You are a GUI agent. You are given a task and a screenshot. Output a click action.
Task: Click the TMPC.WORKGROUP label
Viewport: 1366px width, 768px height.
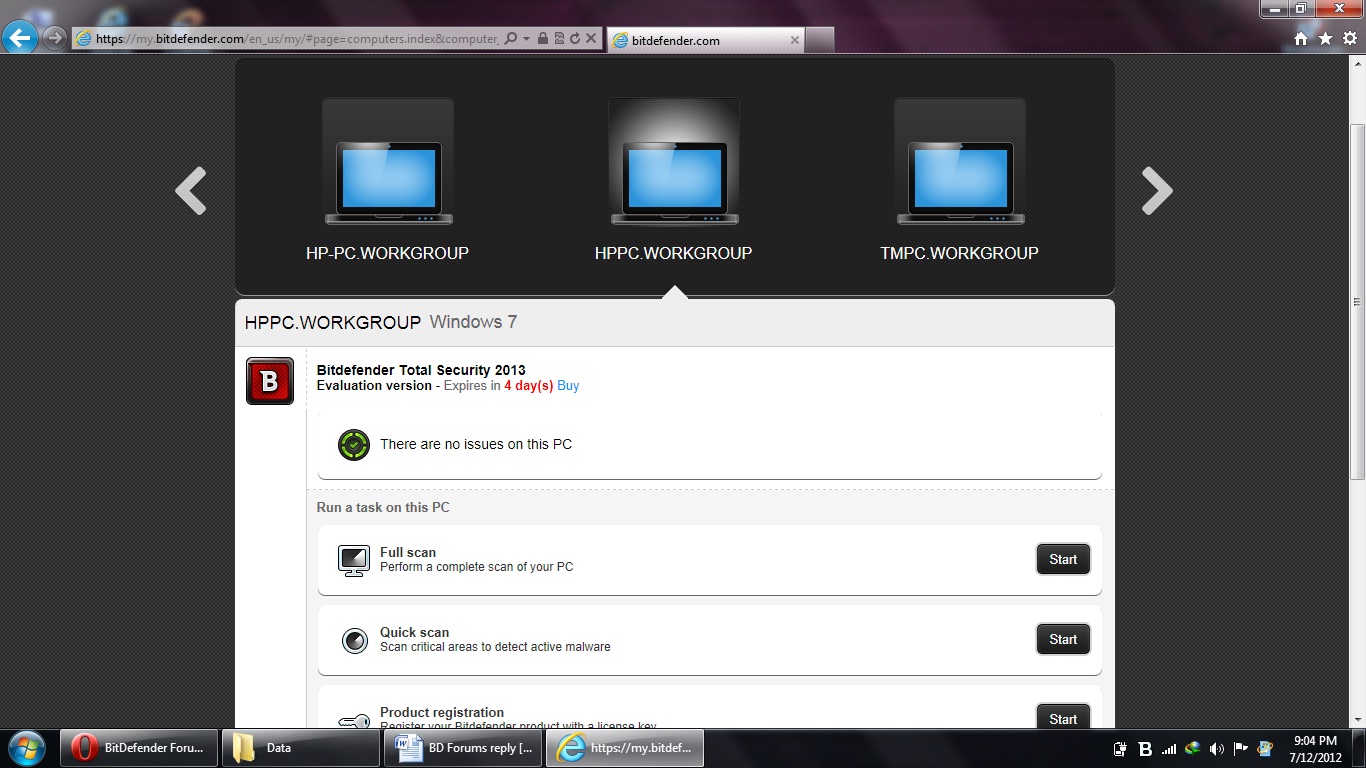[x=959, y=253]
